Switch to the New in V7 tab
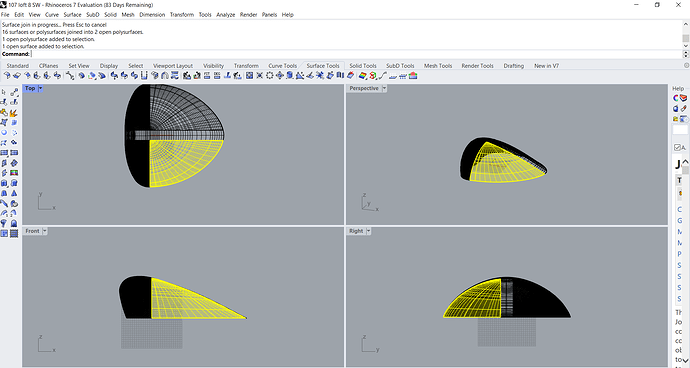 click(x=547, y=66)
